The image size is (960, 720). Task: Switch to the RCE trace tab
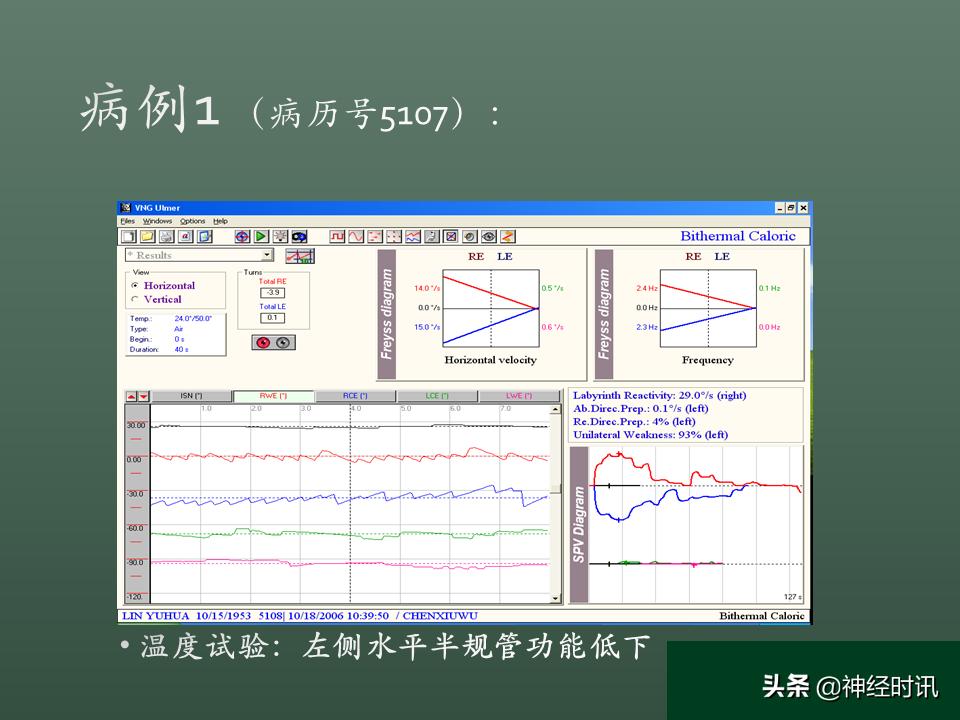tap(355, 396)
